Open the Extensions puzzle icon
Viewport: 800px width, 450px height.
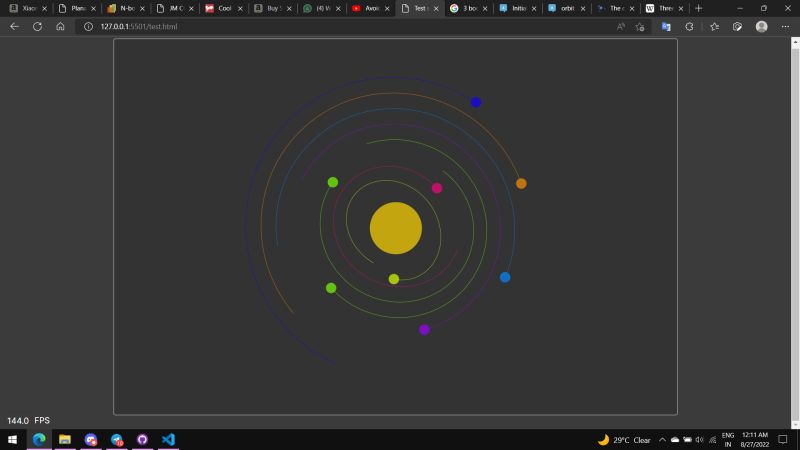tap(689, 27)
